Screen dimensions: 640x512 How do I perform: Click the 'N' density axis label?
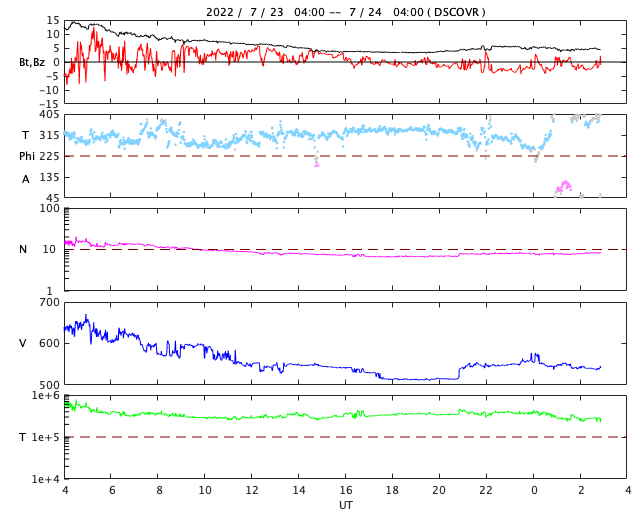23,249
